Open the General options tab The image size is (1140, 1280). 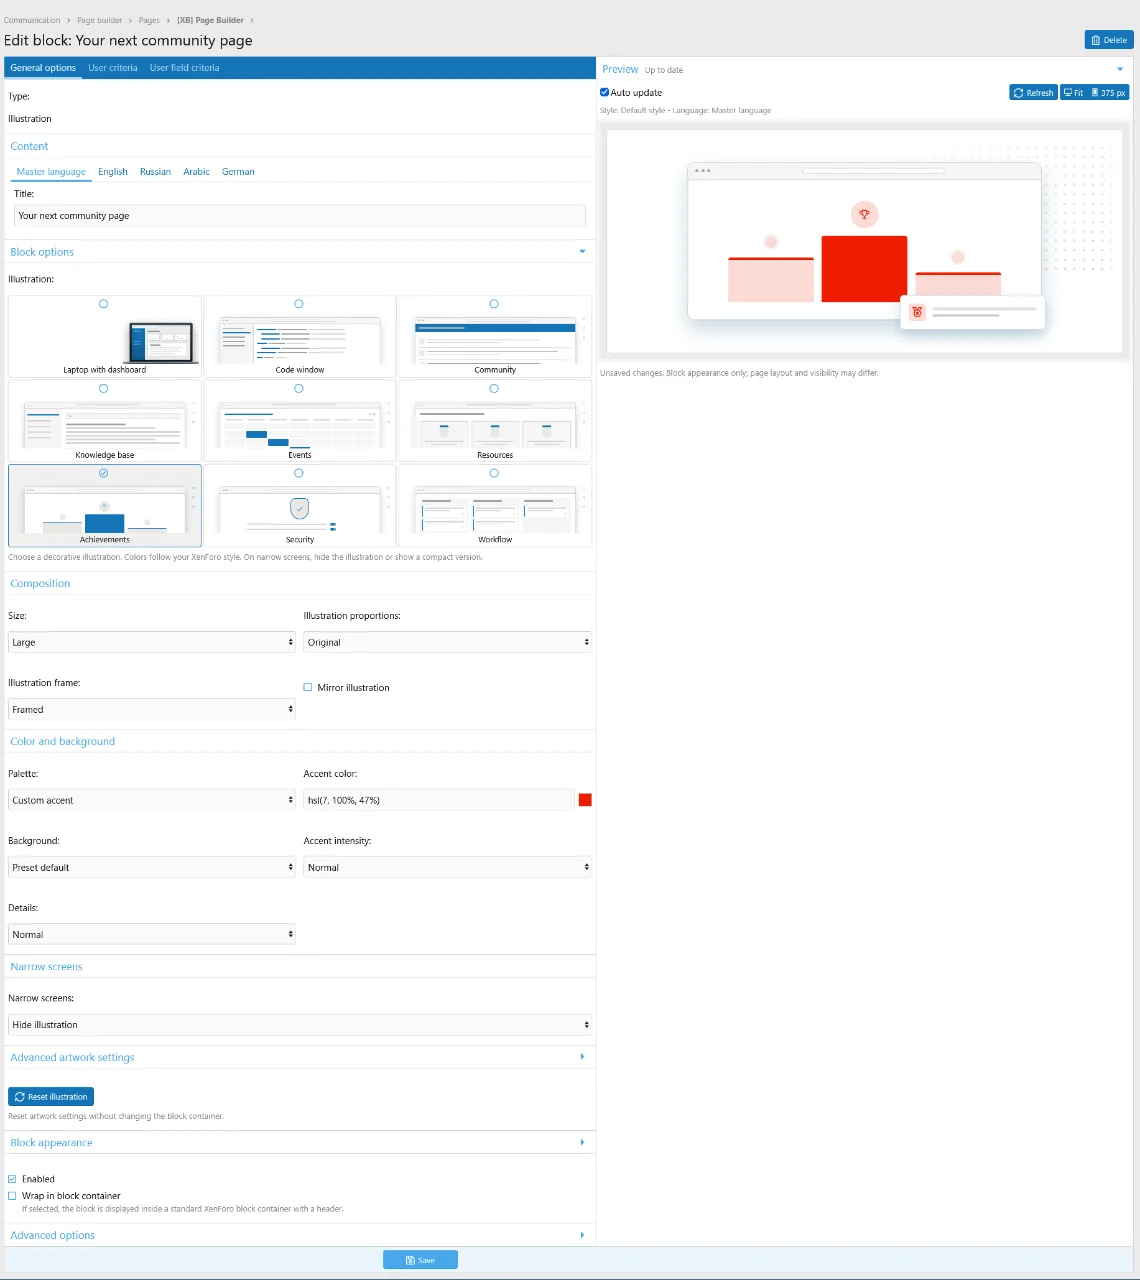pyautogui.click(x=43, y=68)
